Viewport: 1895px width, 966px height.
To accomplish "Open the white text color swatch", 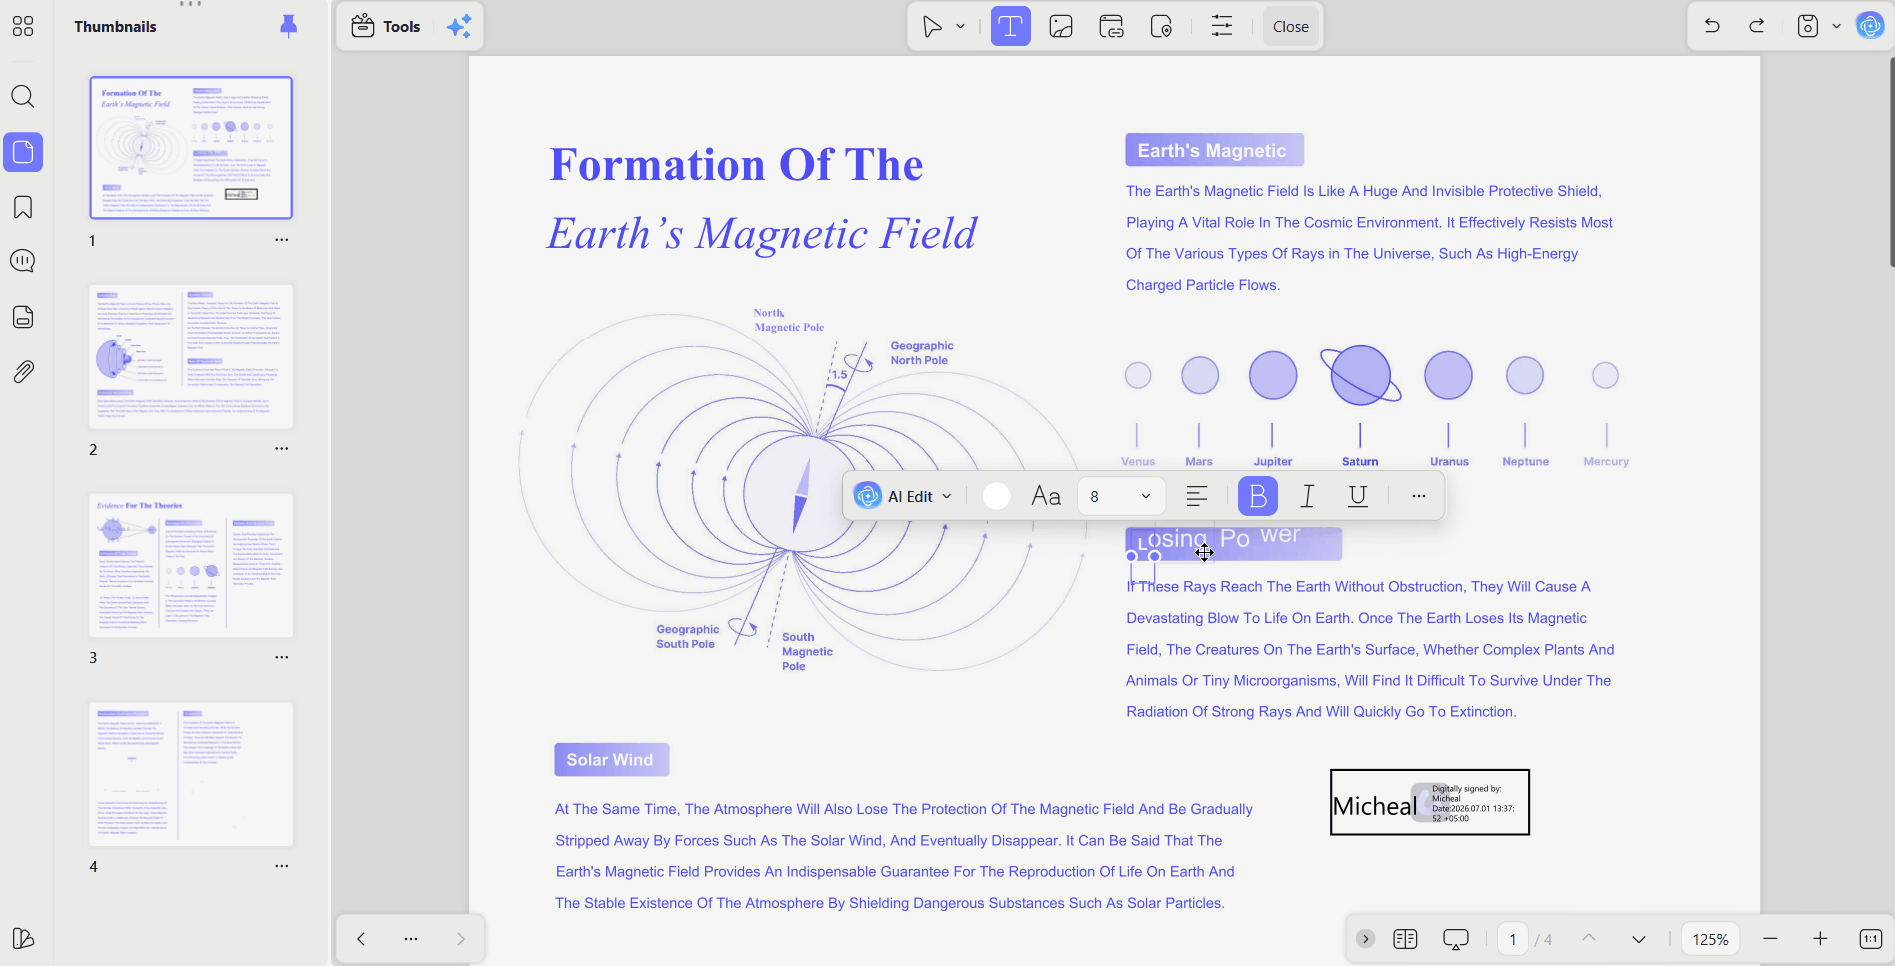I will pyautogui.click(x=996, y=496).
